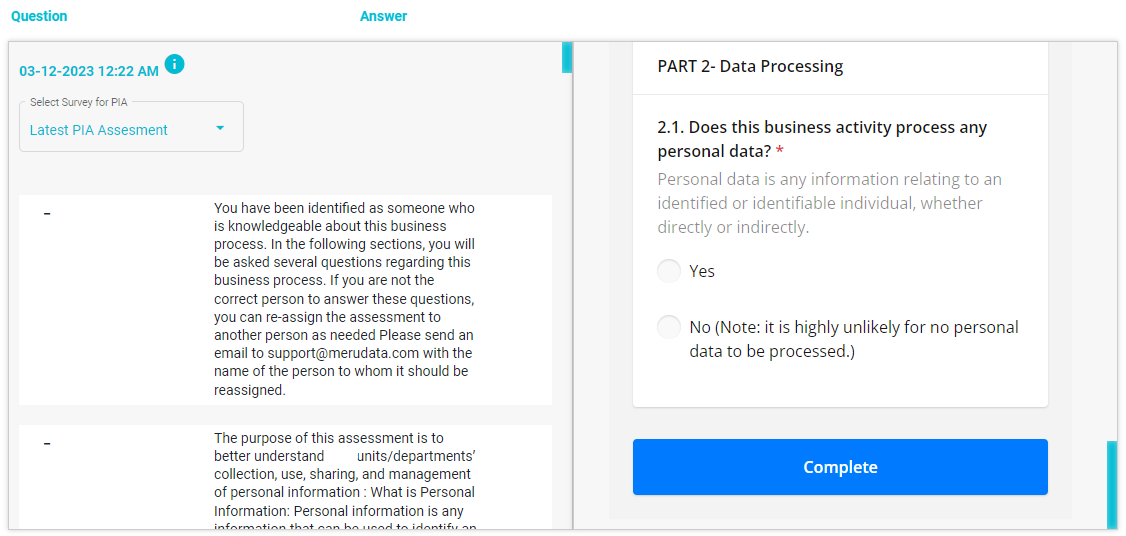Click the dropdown arrow next to Latest PIA Assesment
Screen dimensions: 1126x536
click(x=220, y=129)
